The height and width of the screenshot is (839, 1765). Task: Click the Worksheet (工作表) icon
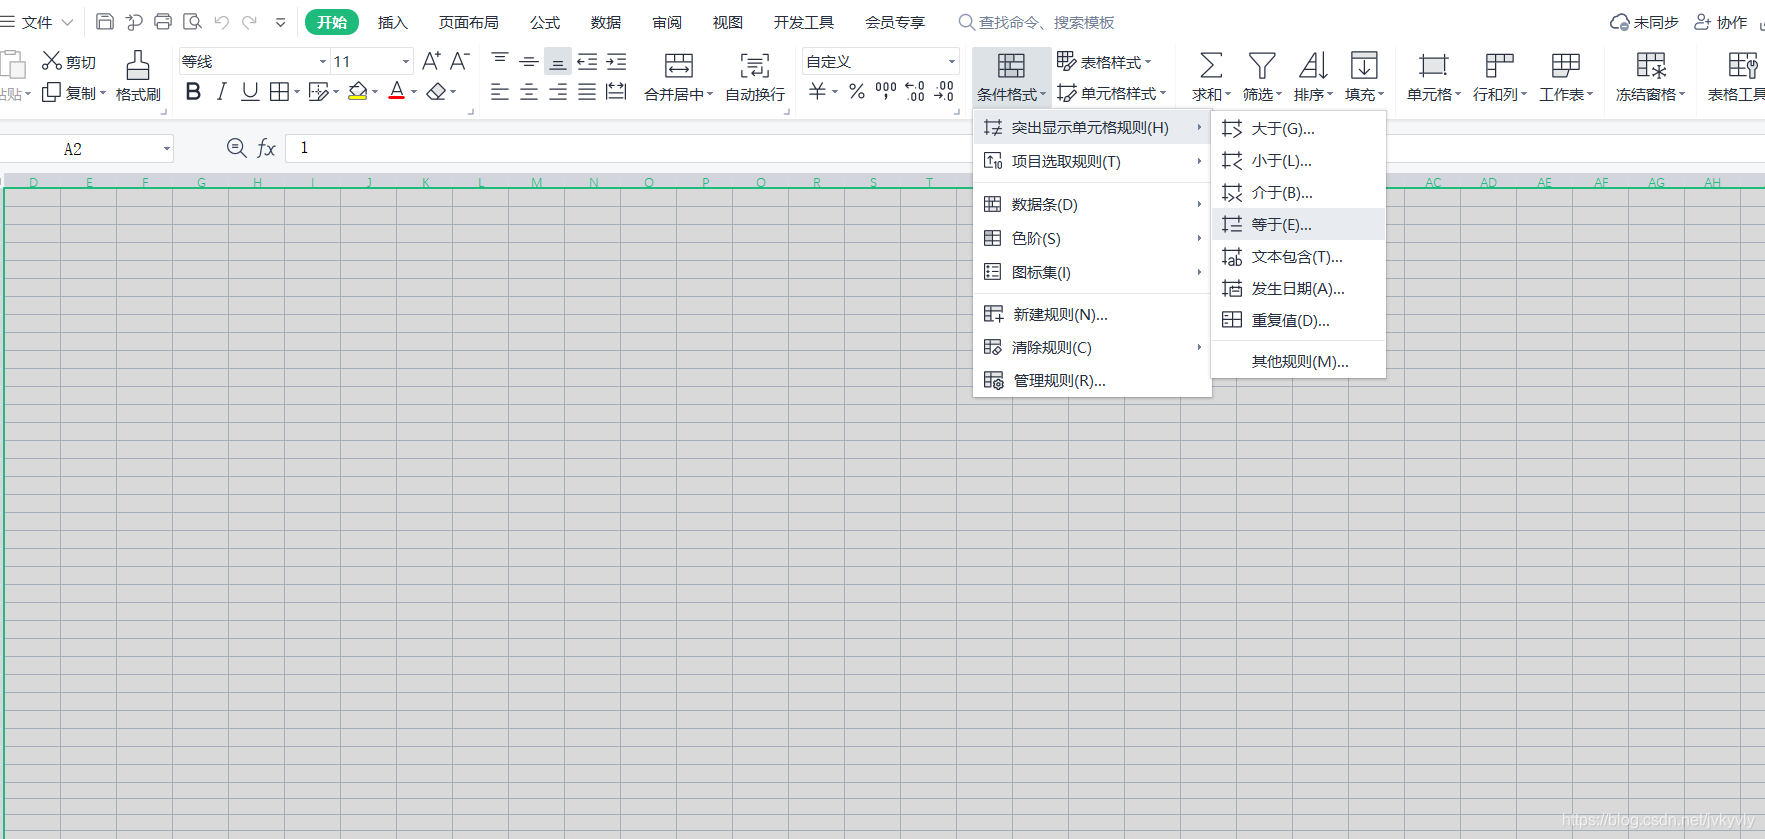click(1566, 66)
